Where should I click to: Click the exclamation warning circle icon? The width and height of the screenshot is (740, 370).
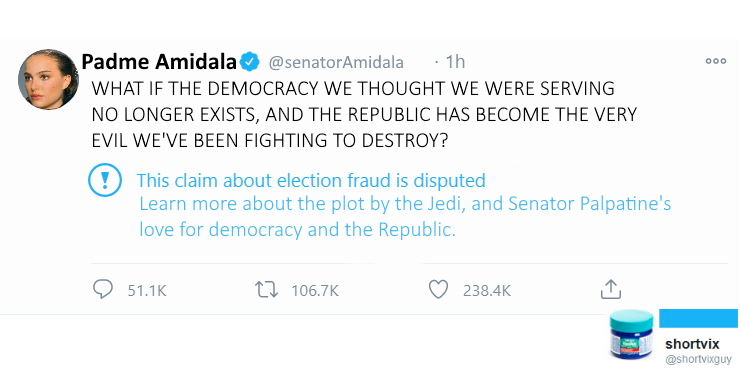(105, 180)
